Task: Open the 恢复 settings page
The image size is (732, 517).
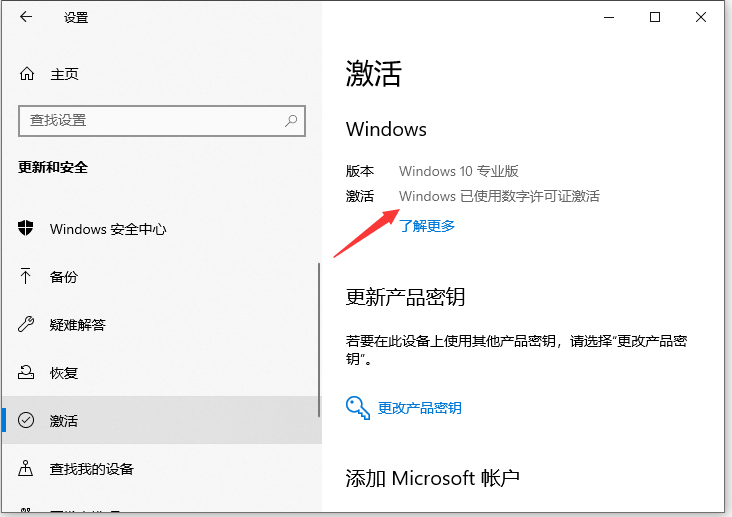Action: pyautogui.click(x=64, y=373)
